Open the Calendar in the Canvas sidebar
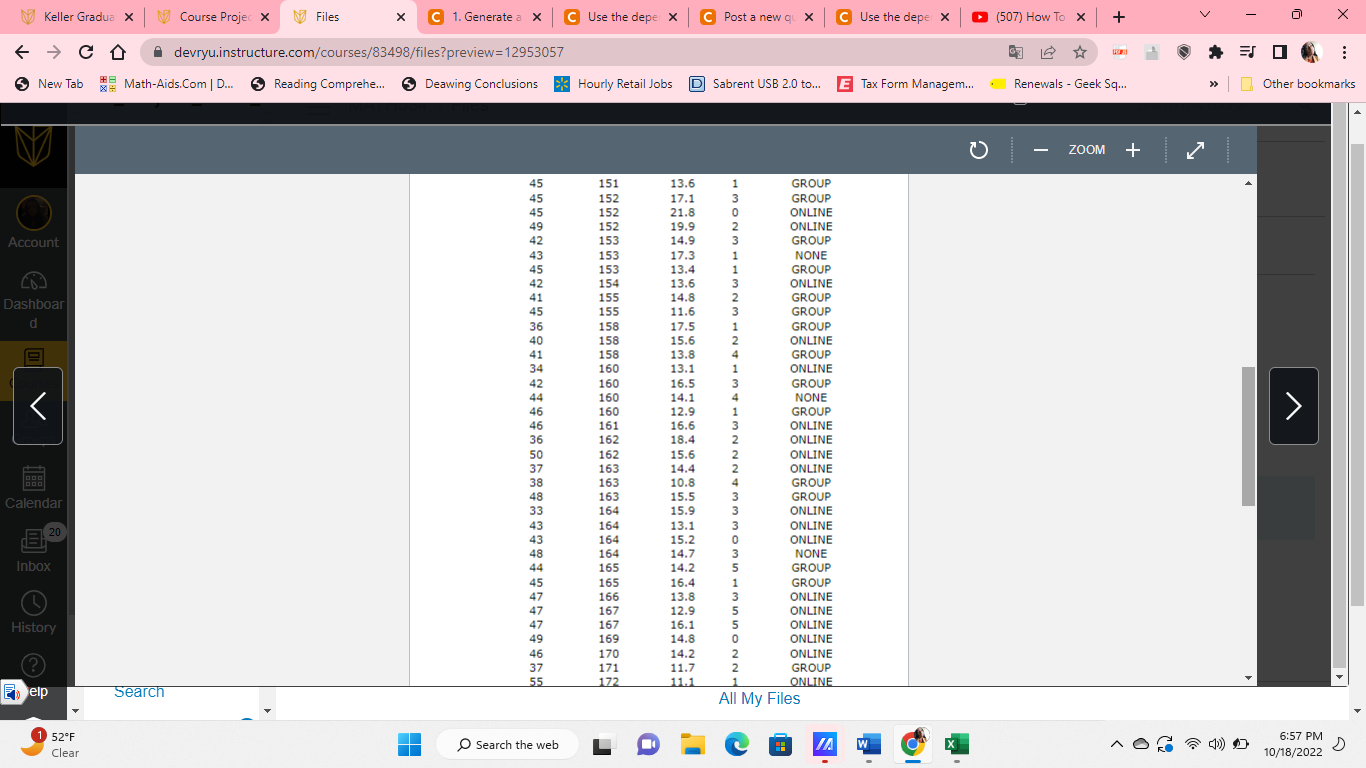 click(33, 480)
